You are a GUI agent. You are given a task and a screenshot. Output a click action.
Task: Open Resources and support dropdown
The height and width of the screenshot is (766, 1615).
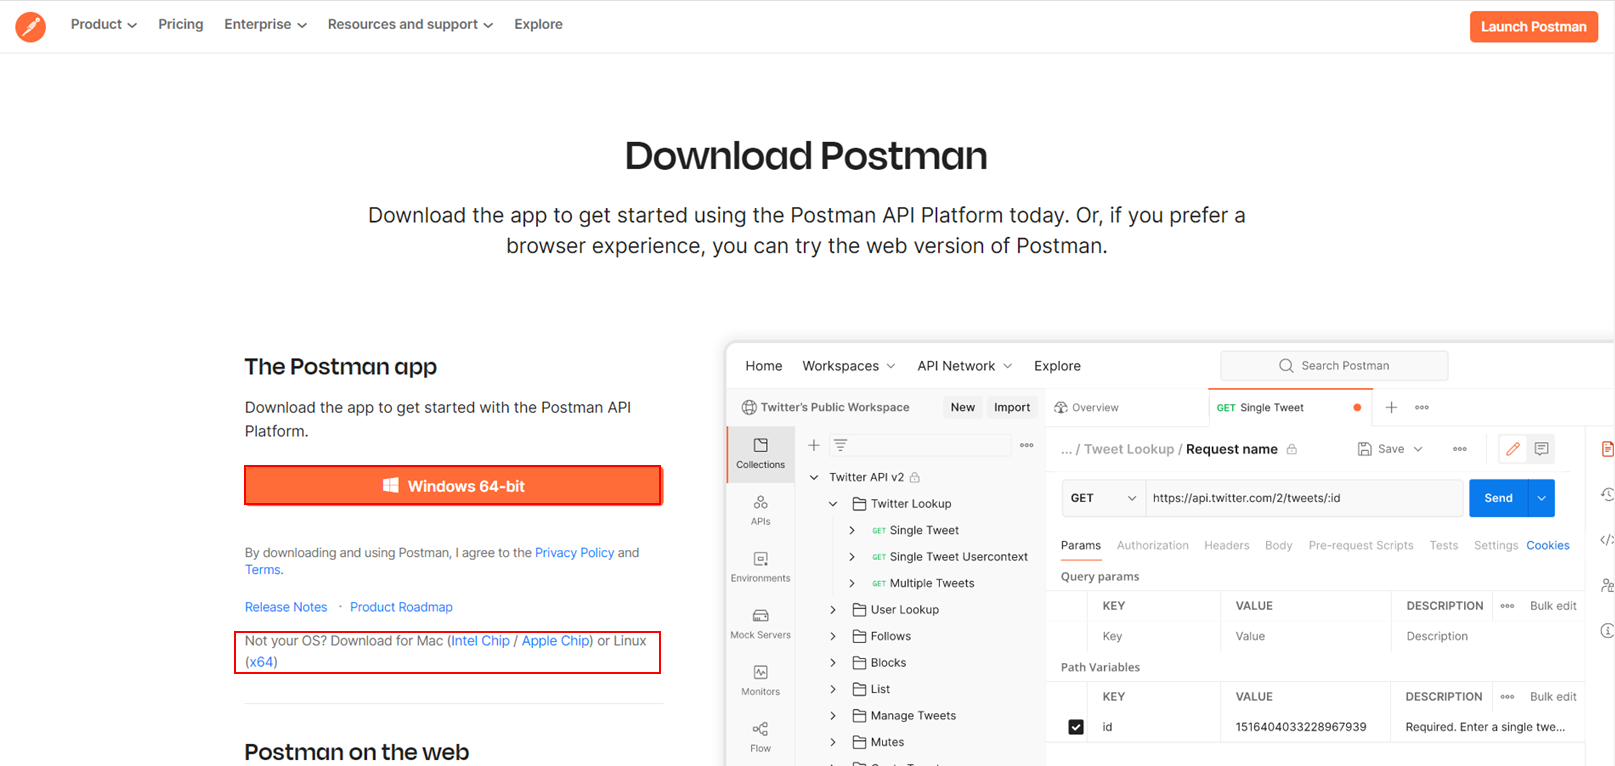click(x=410, y=24)
